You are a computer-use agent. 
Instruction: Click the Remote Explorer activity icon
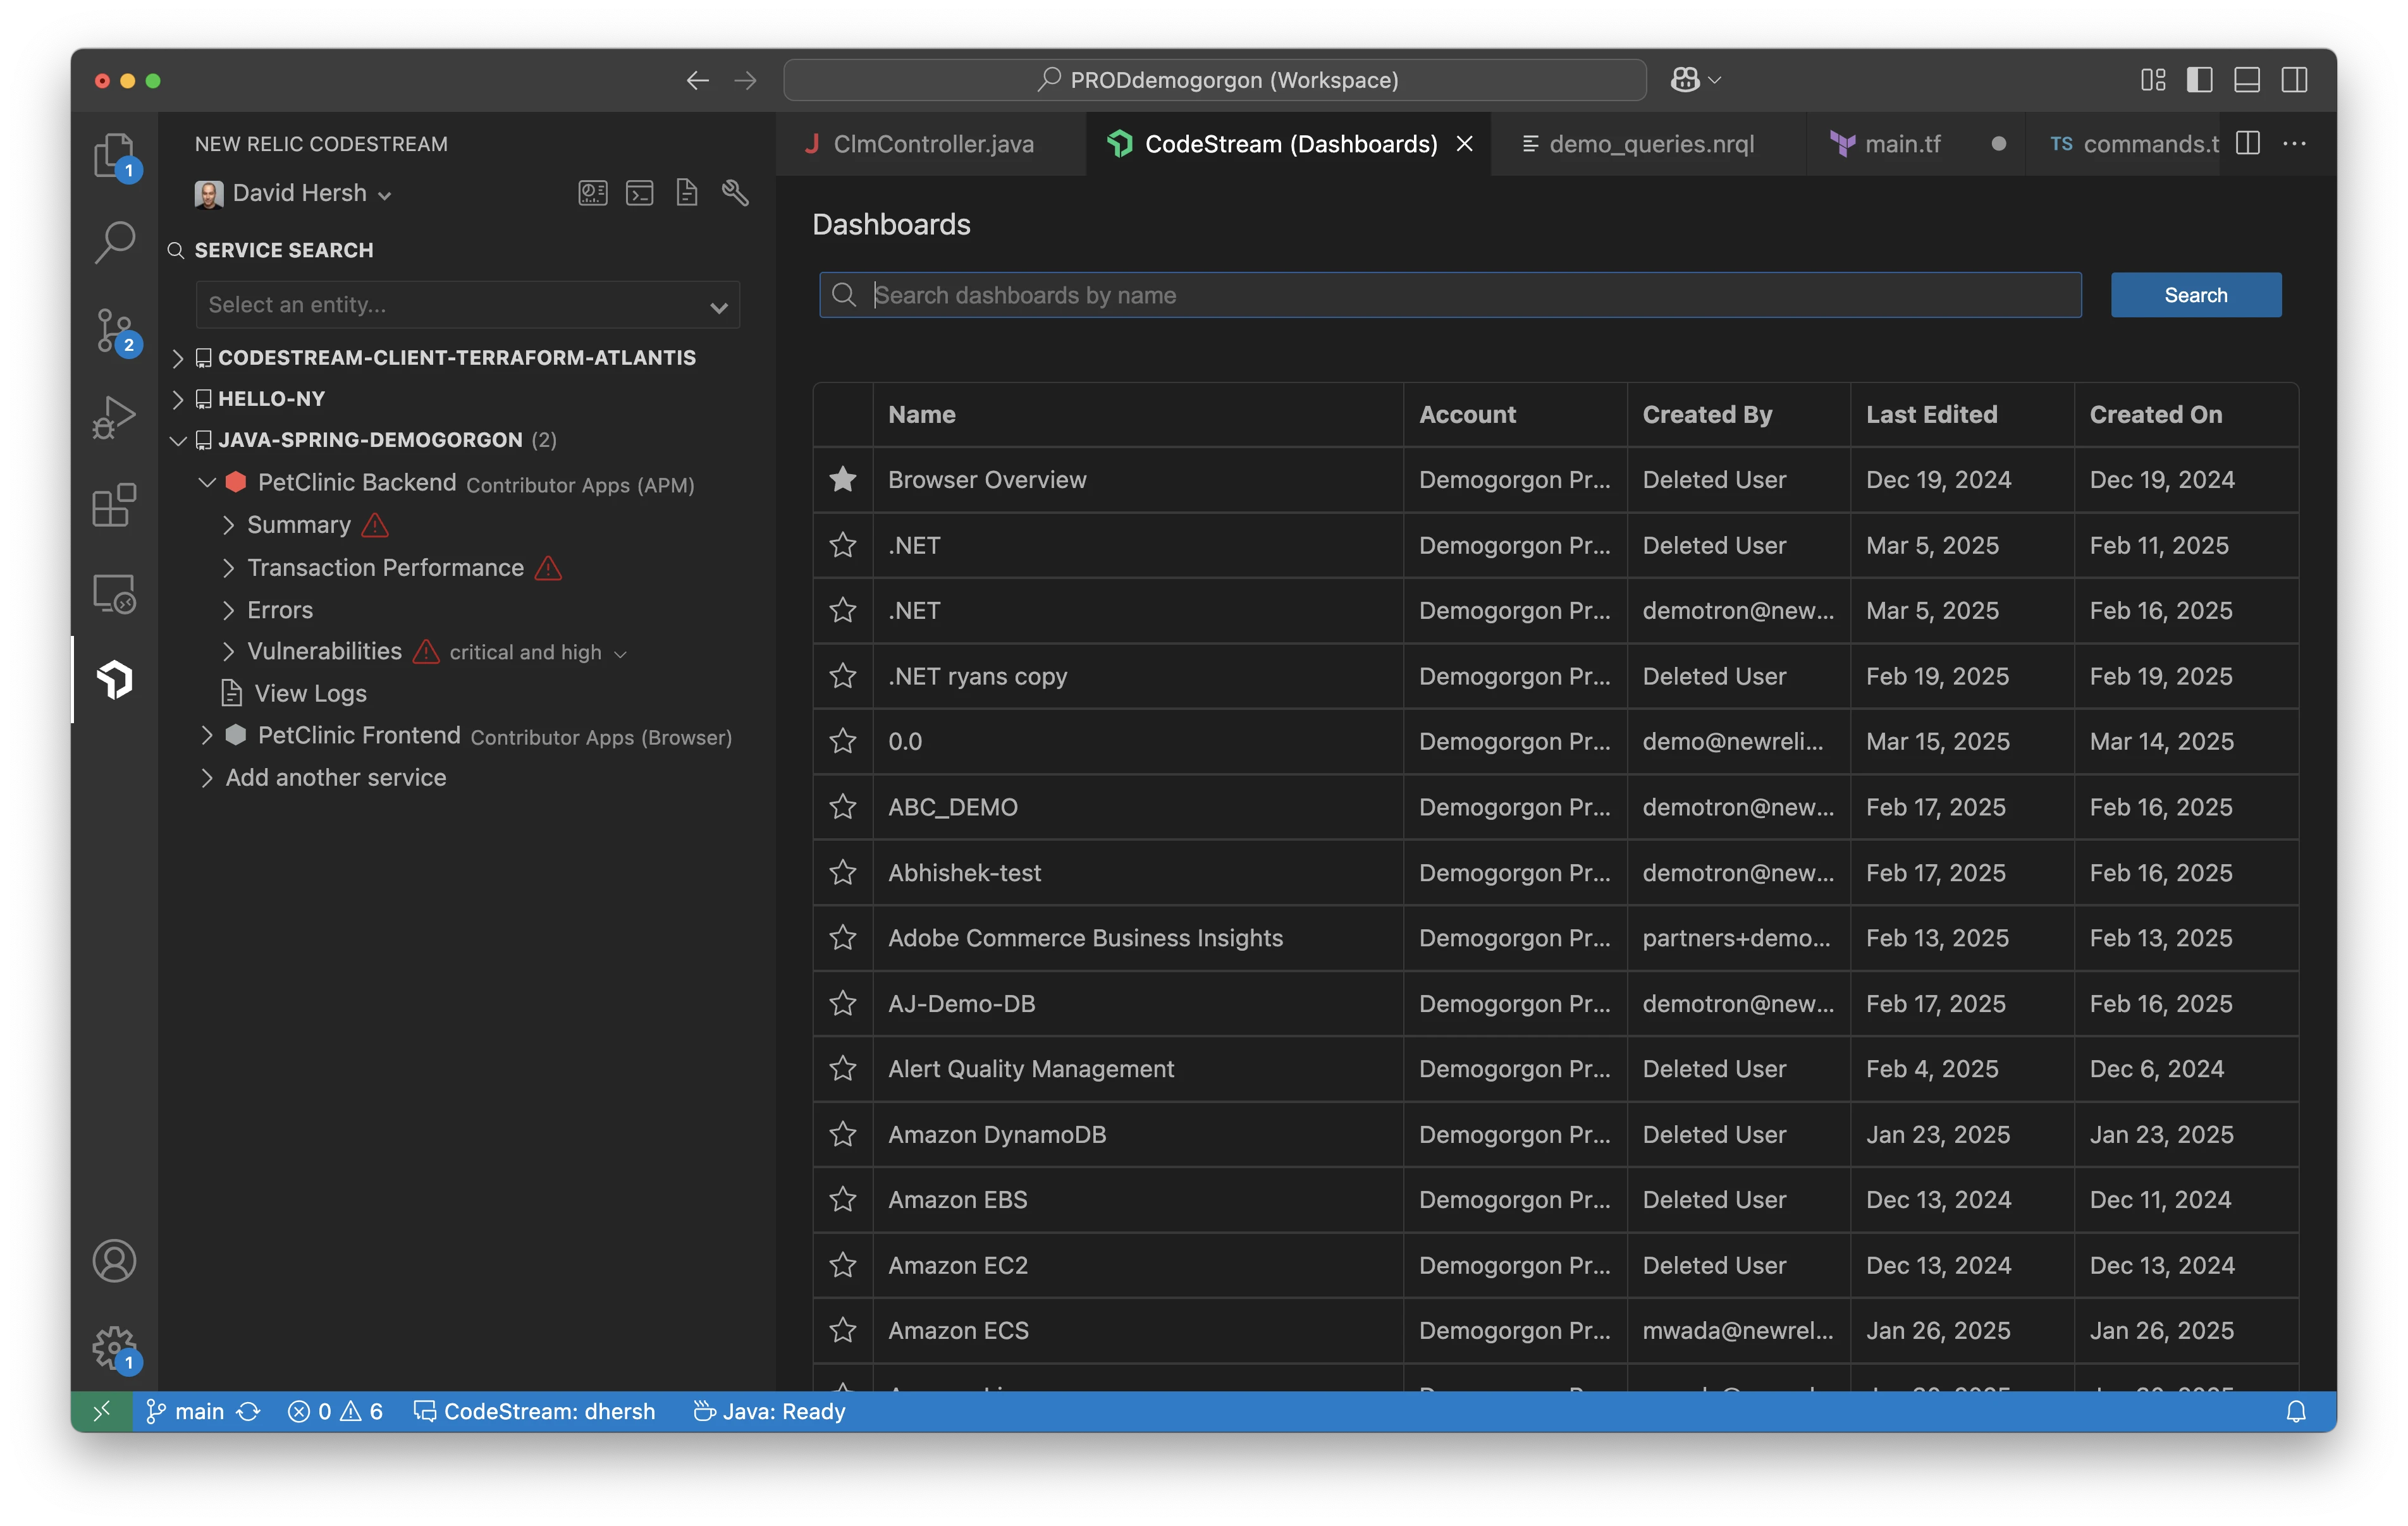pos(114,593)
